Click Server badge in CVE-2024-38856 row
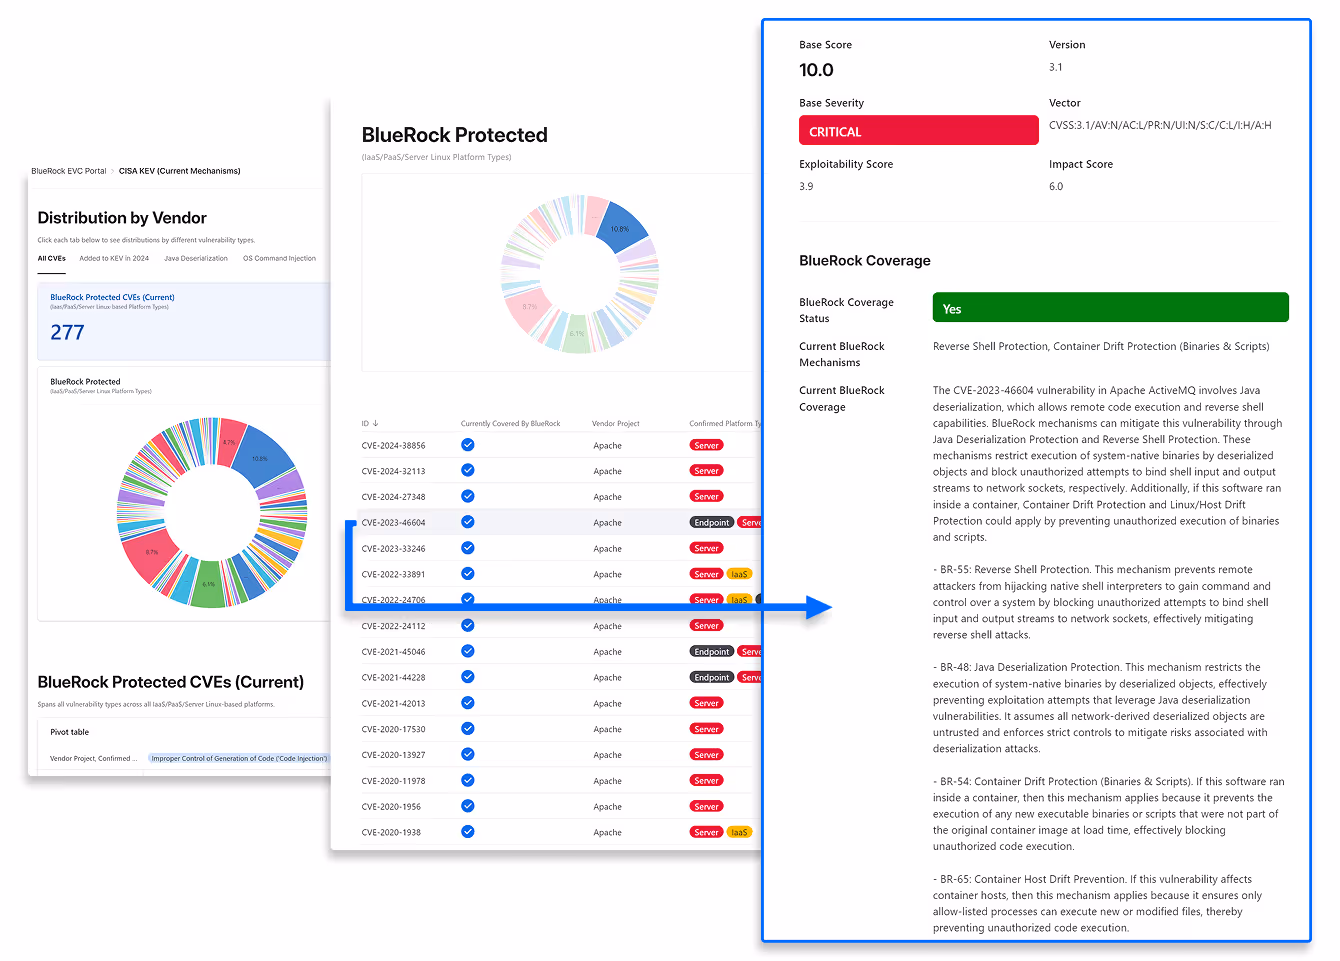The image size is (1340, 961). 707,445
